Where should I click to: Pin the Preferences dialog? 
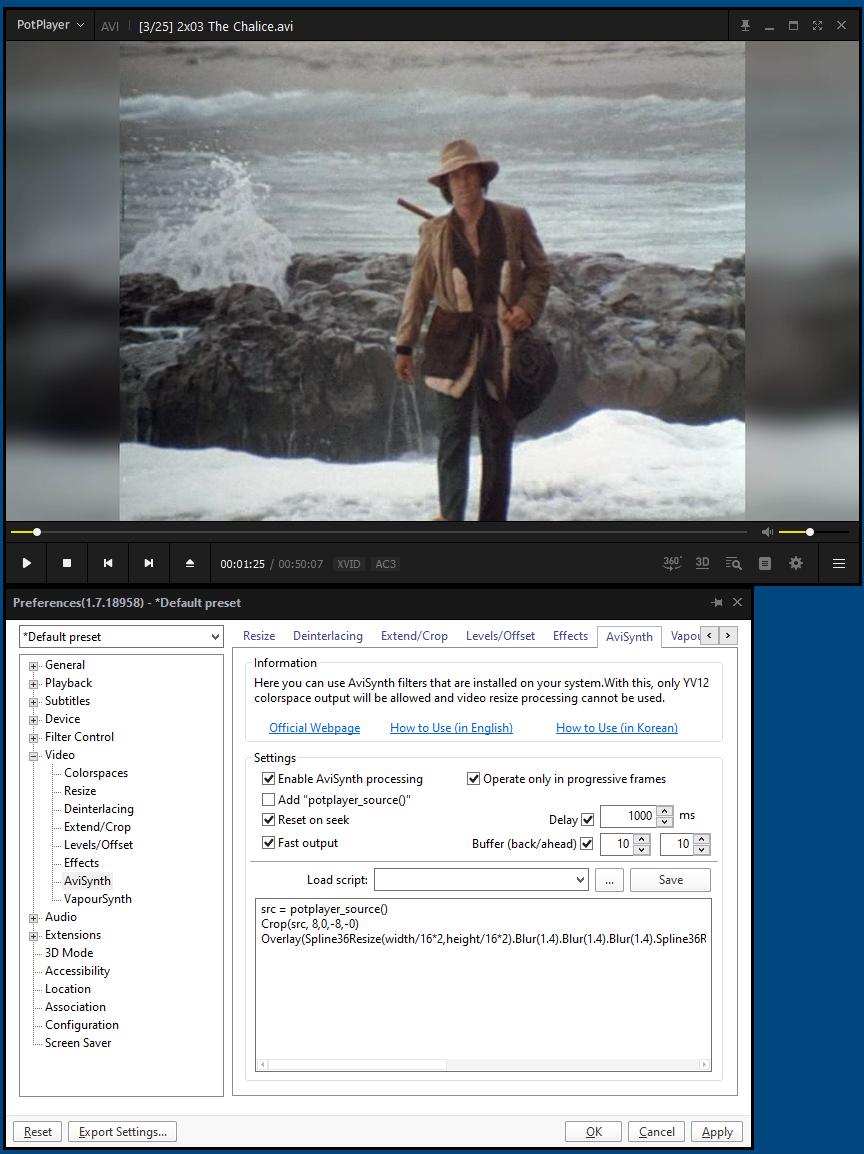tap(717, 602)
